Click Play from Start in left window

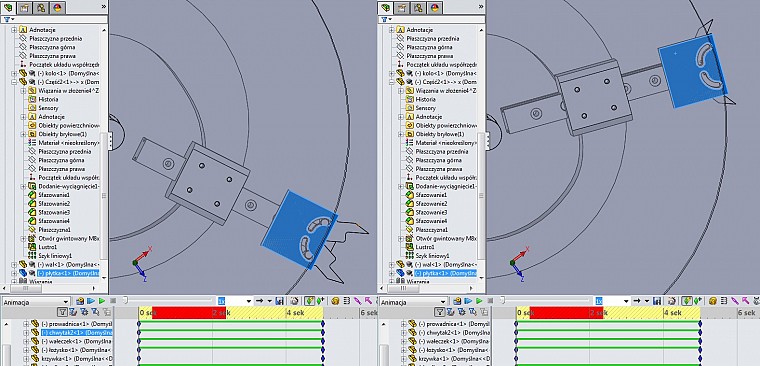91,301
